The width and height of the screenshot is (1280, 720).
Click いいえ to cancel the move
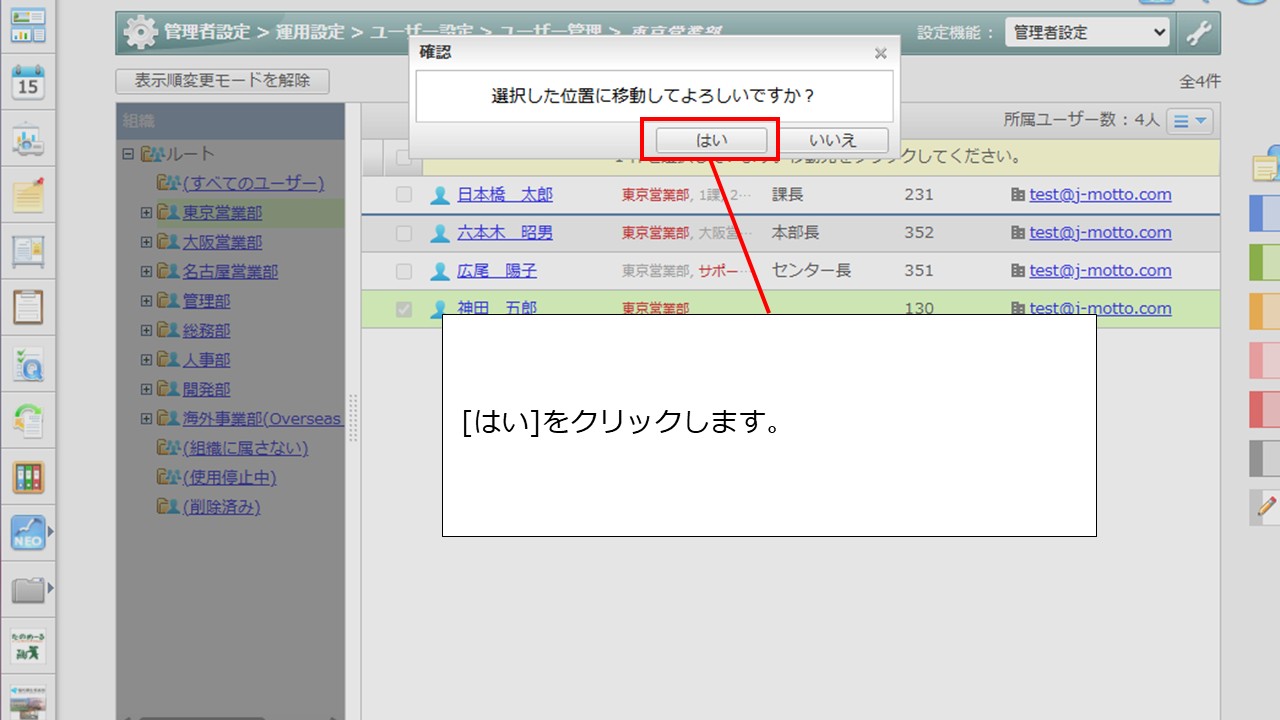(833, 140)
